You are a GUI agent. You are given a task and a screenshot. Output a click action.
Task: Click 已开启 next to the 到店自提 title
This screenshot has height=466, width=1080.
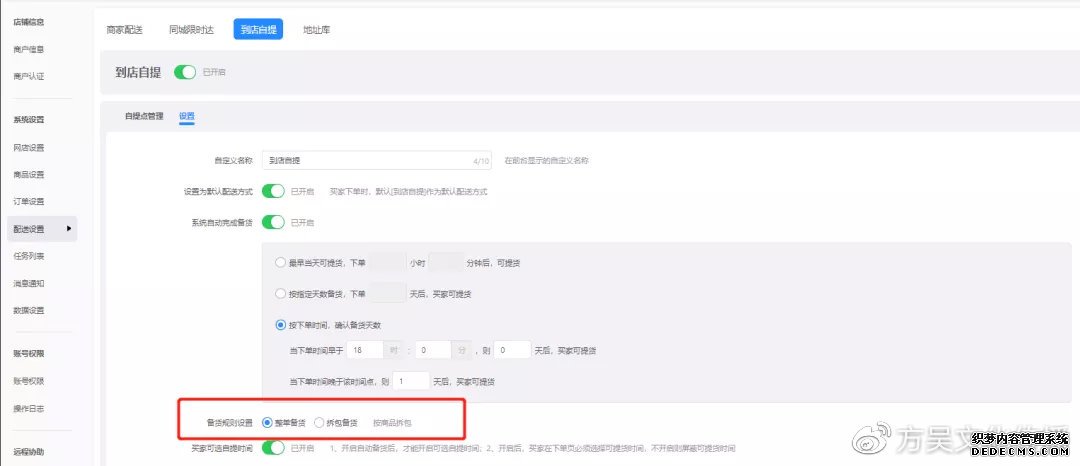click(x=214, y=72)
